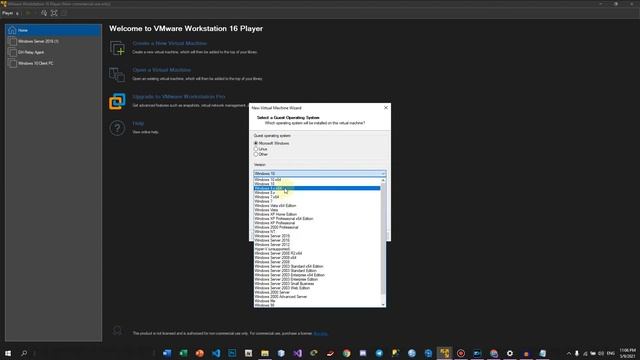
Task: Choose Windows Server 2012 in version list
Action: 317,244
